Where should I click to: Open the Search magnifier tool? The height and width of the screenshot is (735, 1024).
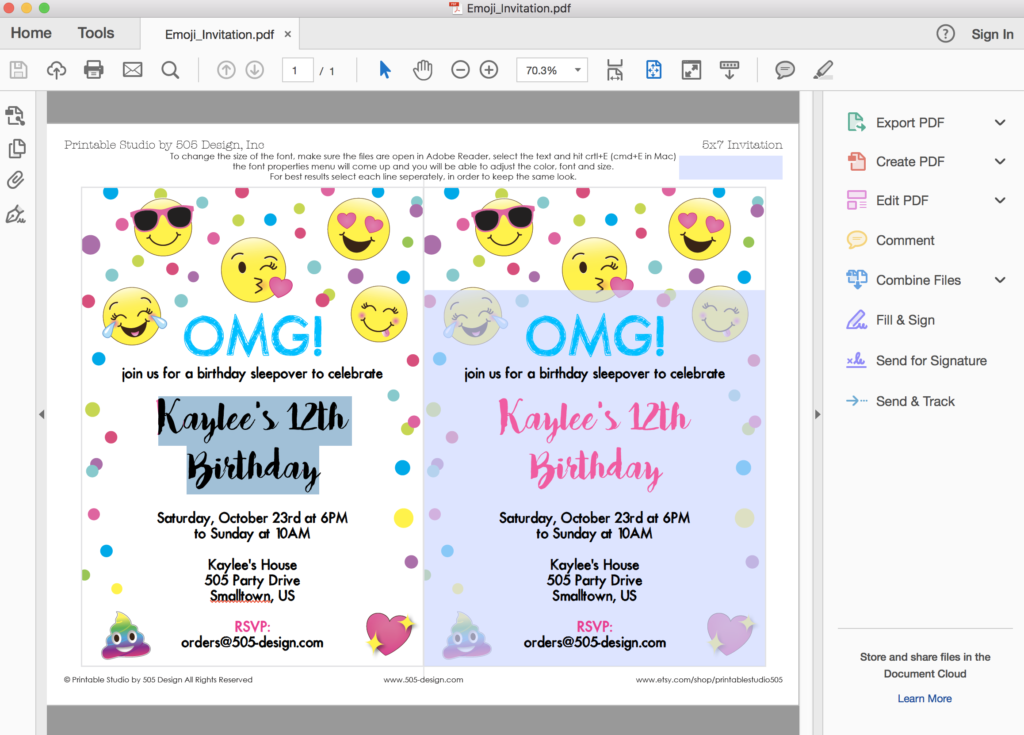tap(170, 69)
